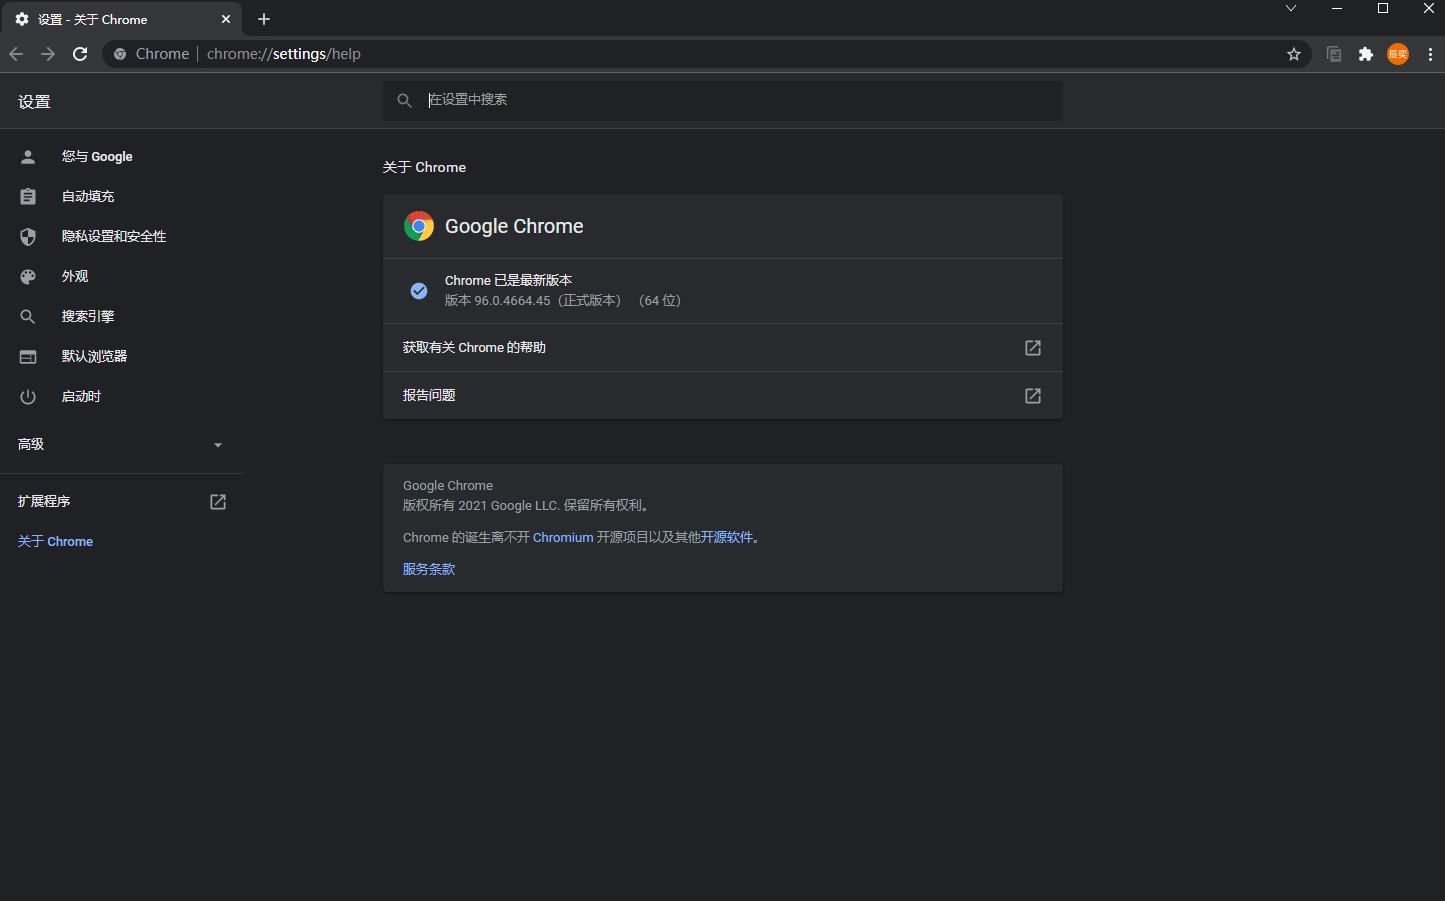Click the orange profile avatar icon

1398,54
